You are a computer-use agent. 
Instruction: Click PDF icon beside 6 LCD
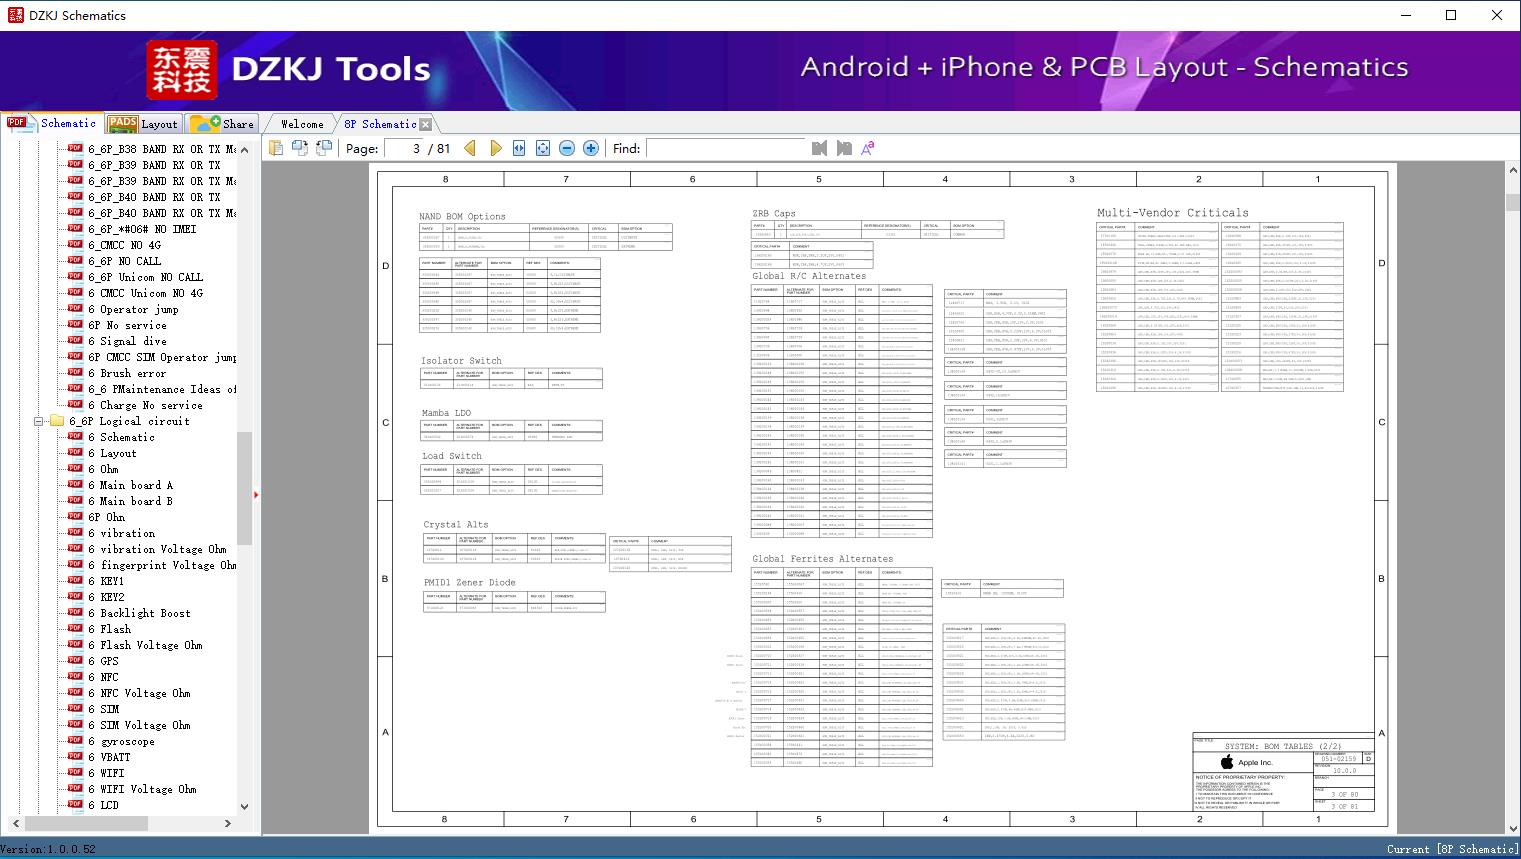pos(75,804)
